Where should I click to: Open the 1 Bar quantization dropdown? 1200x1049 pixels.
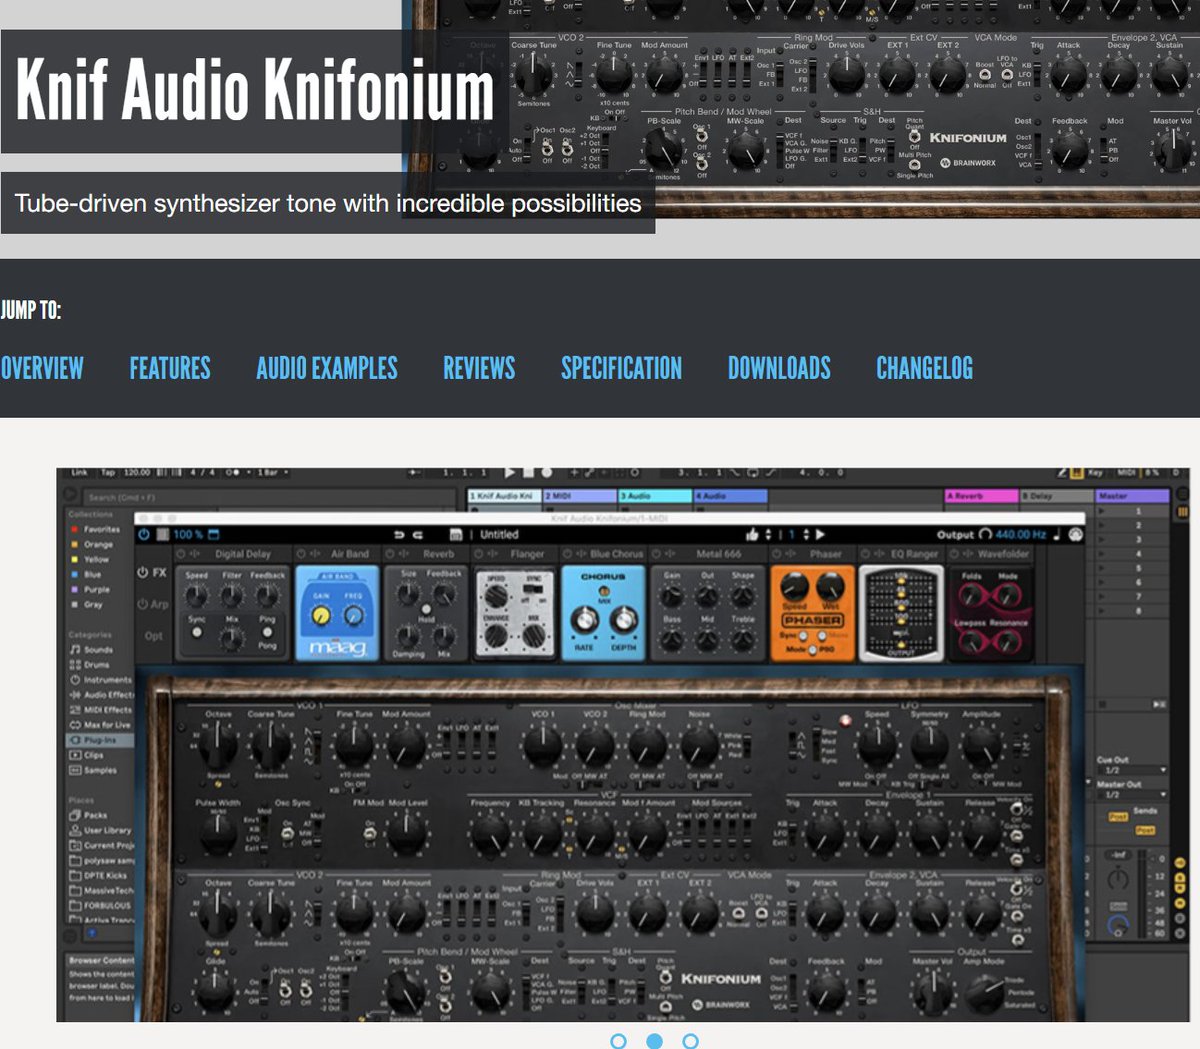coord(270,472)
